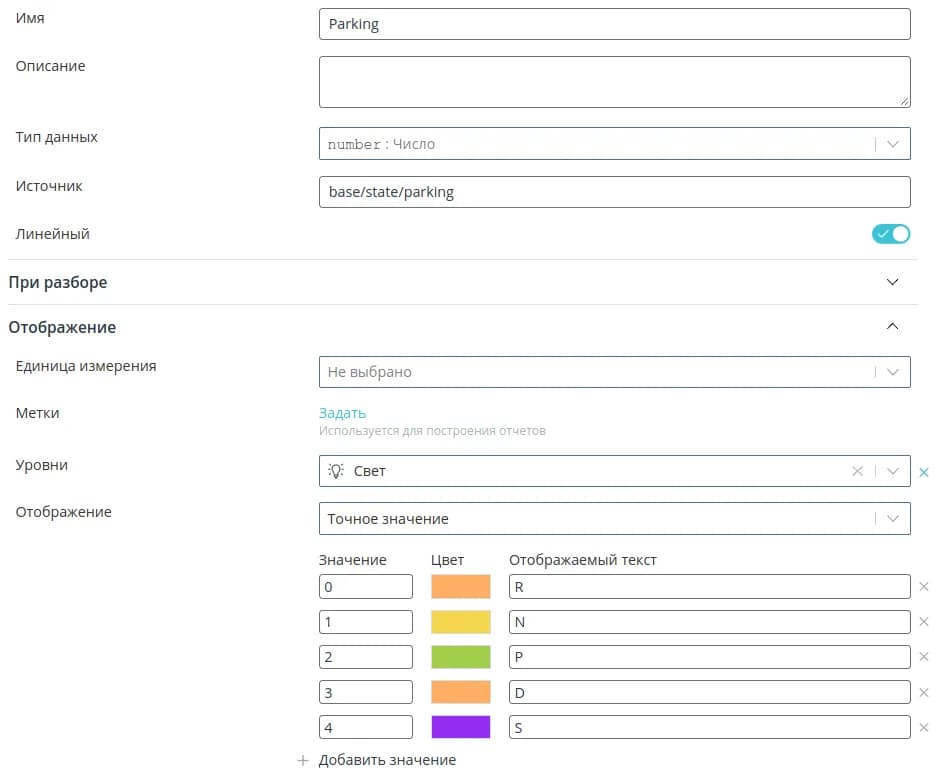Click the plus icon to add value
The height and width of the screenshot is (778, 937).
point(303,761)
